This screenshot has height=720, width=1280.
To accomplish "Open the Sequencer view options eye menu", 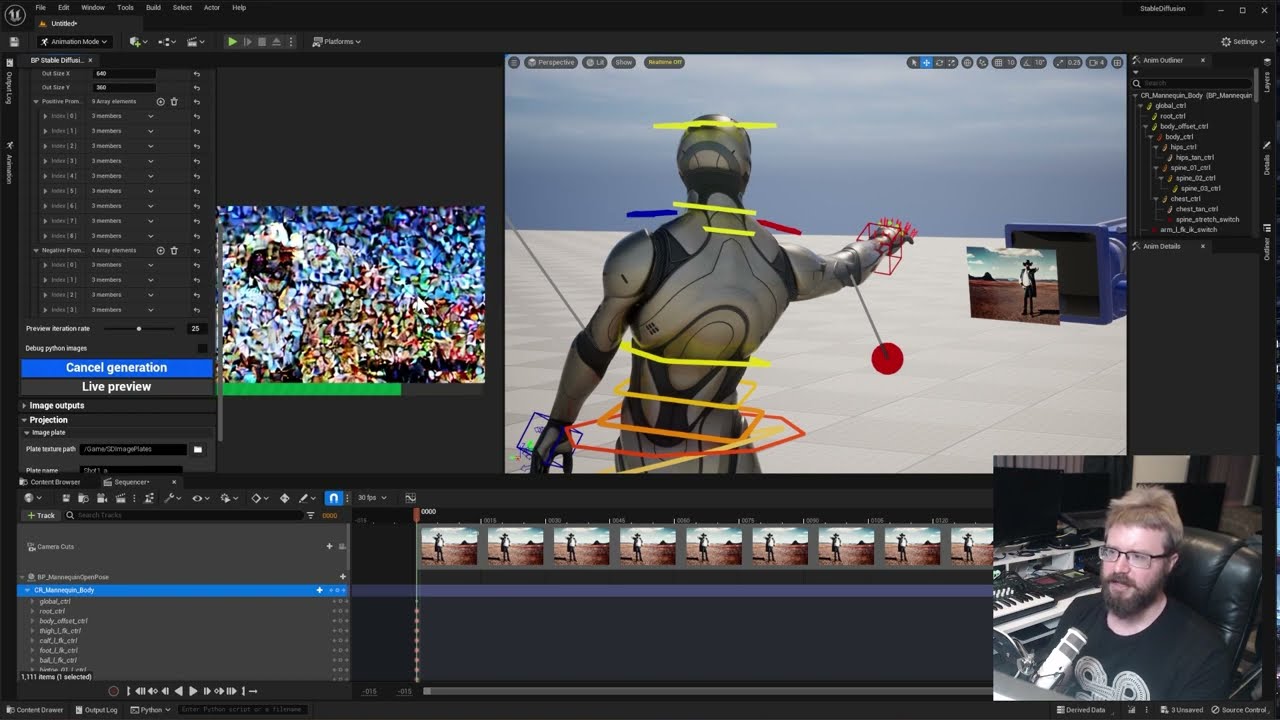I will tap(199, 497).
